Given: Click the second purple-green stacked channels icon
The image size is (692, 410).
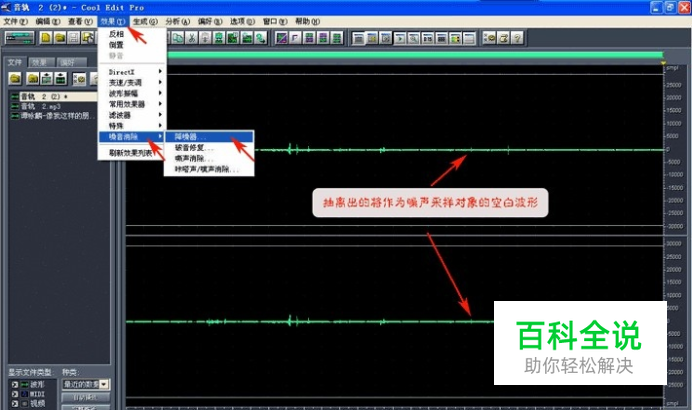Looking at the screenshot, I should pos(323,38).
